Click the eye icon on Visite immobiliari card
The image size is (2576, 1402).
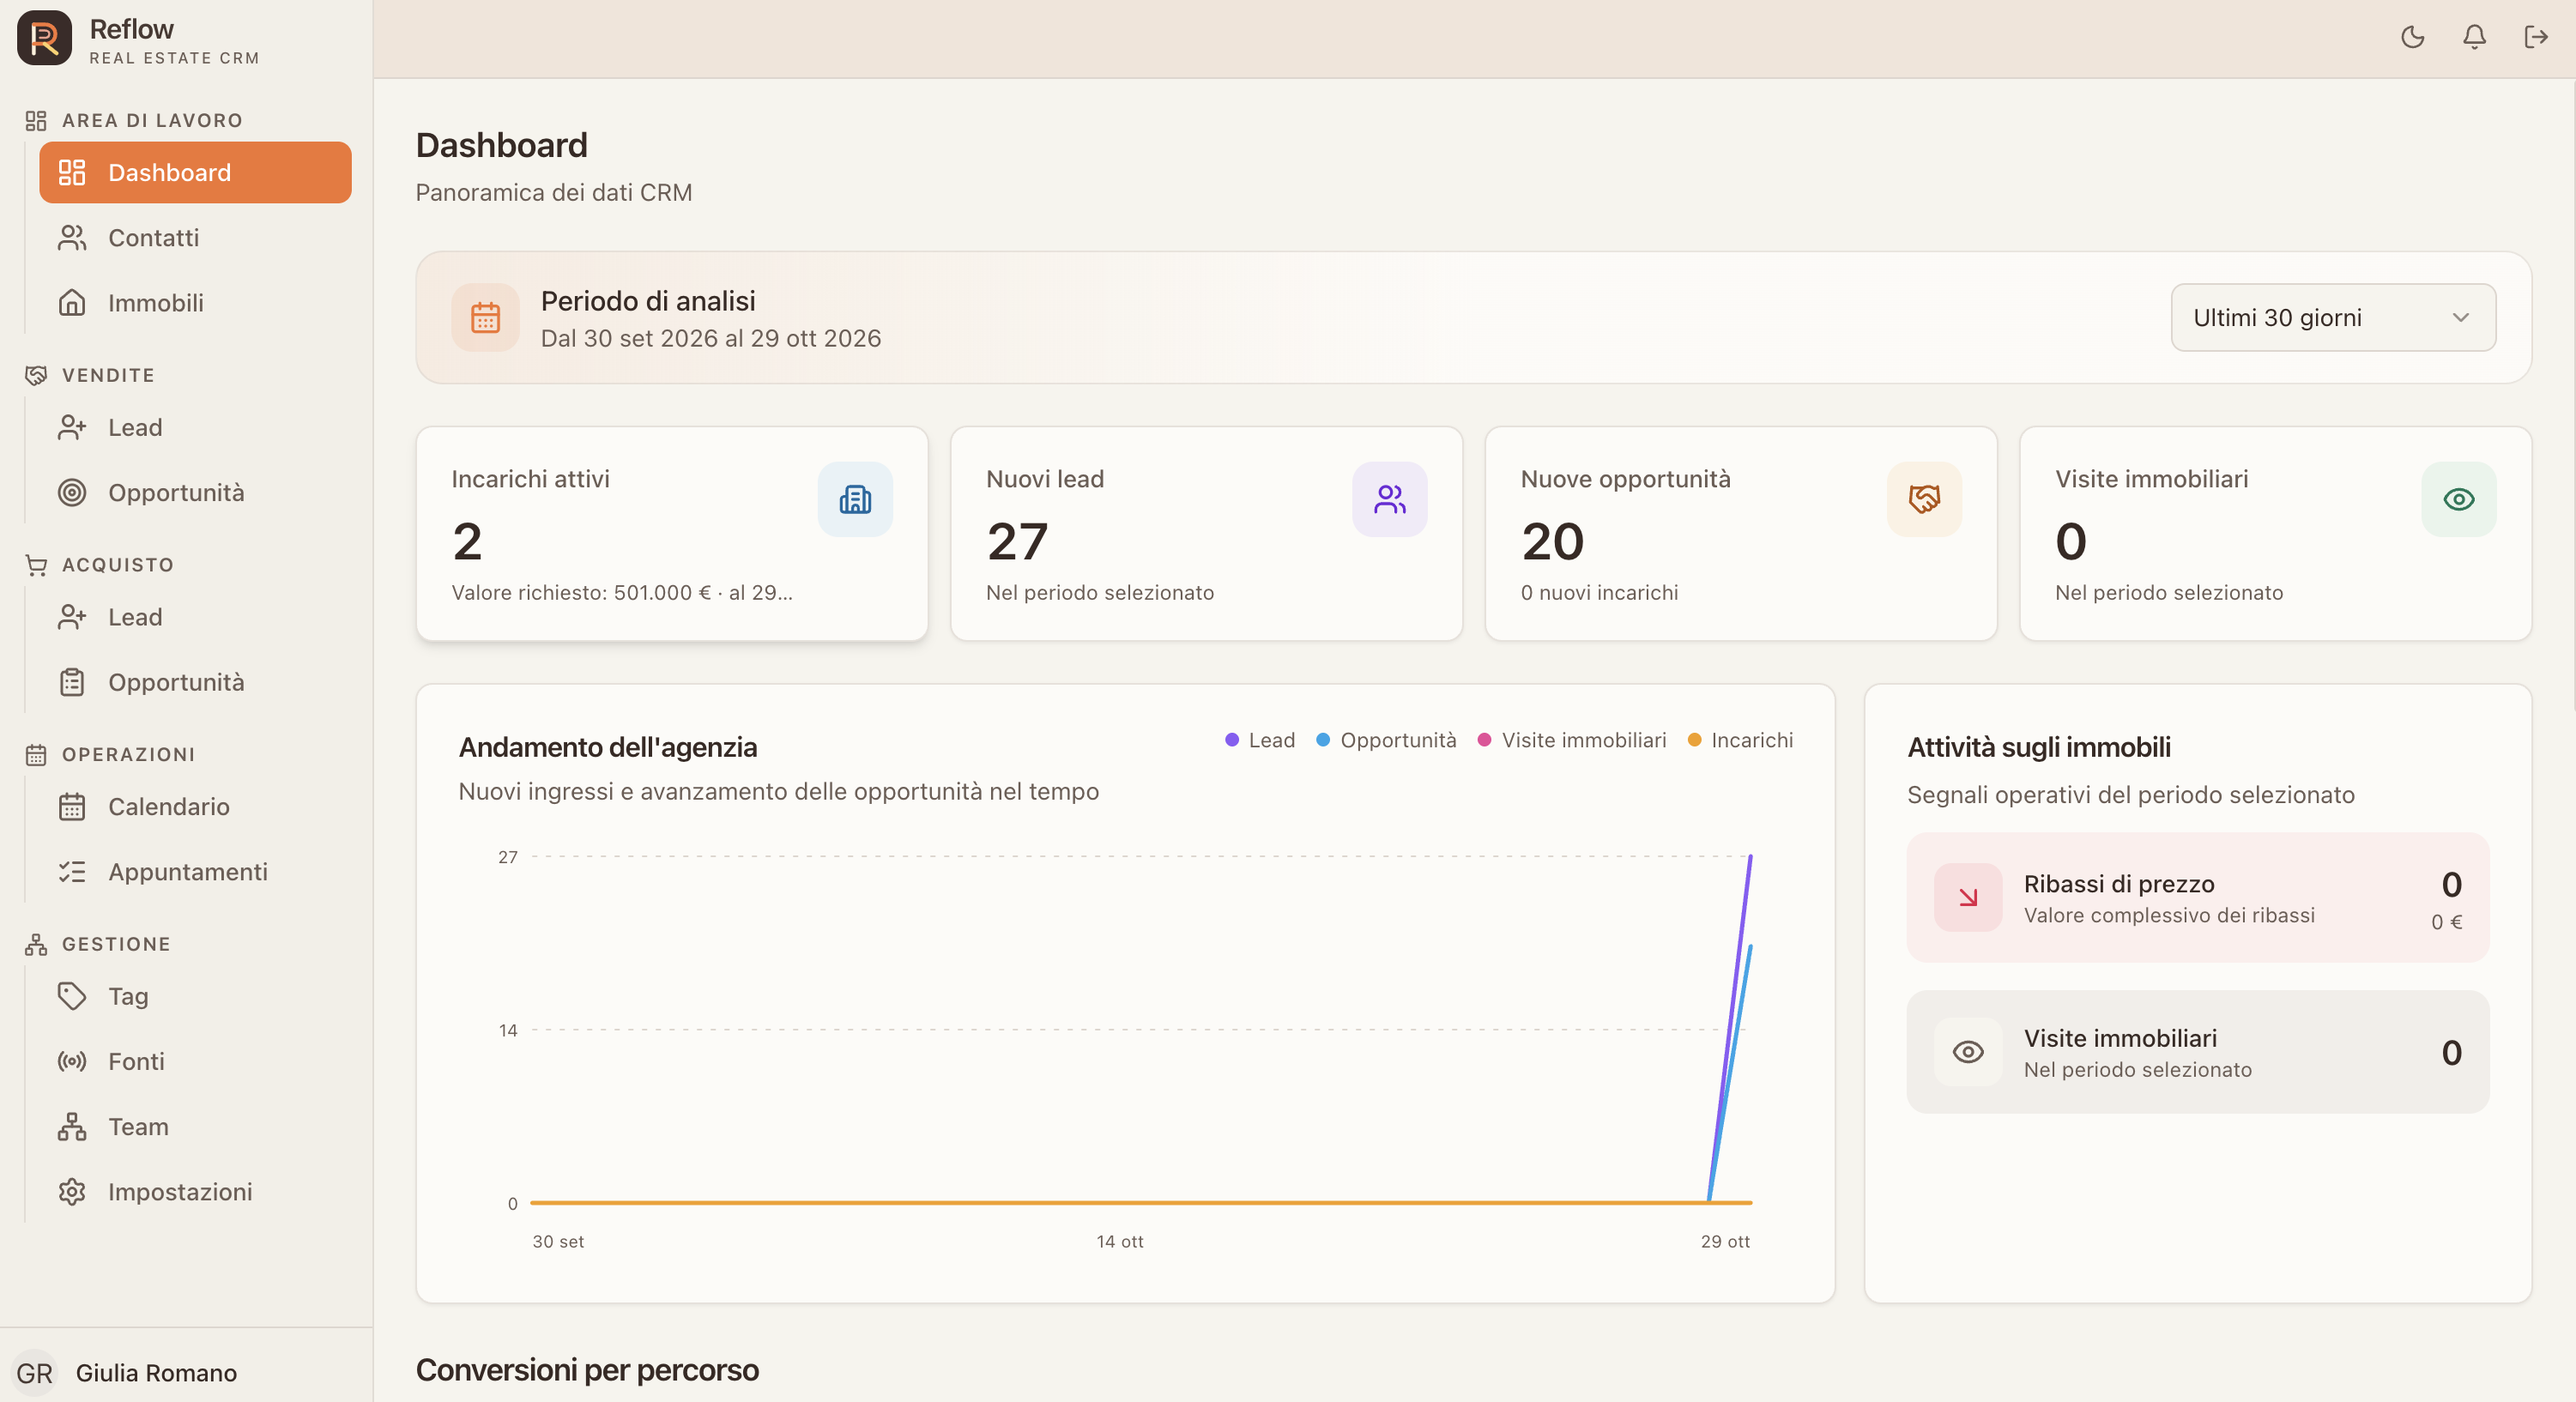[2459, 499]
